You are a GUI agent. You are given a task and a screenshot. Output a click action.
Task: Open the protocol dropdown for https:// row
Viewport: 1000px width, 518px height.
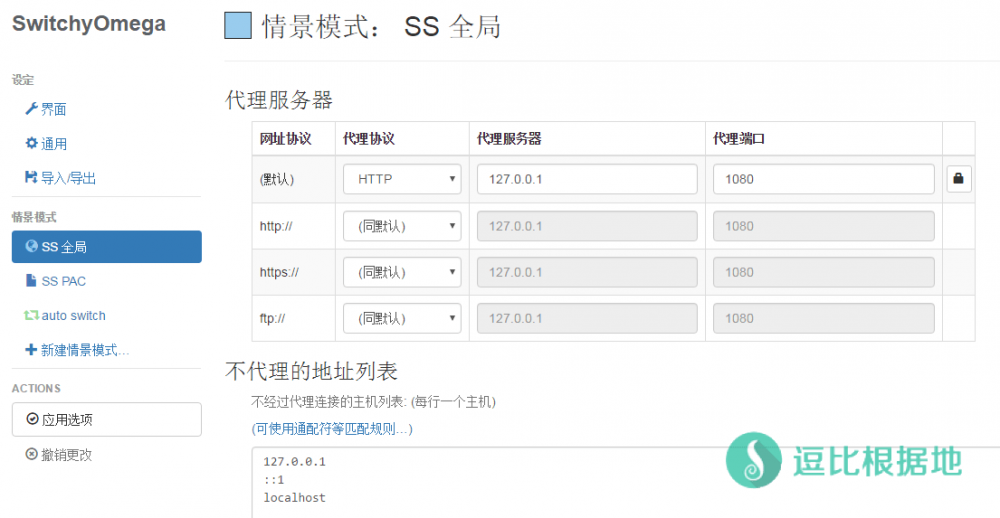[401, 272]
